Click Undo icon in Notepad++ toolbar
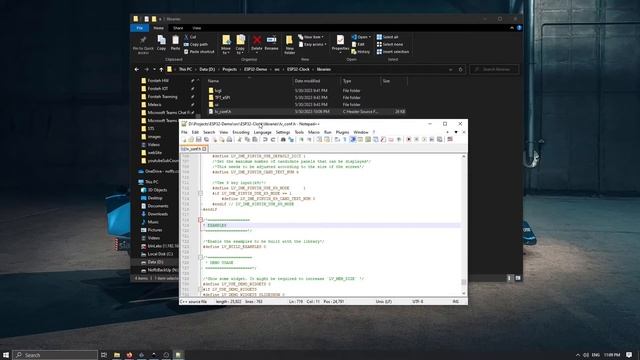 click(x=265, y=140)
